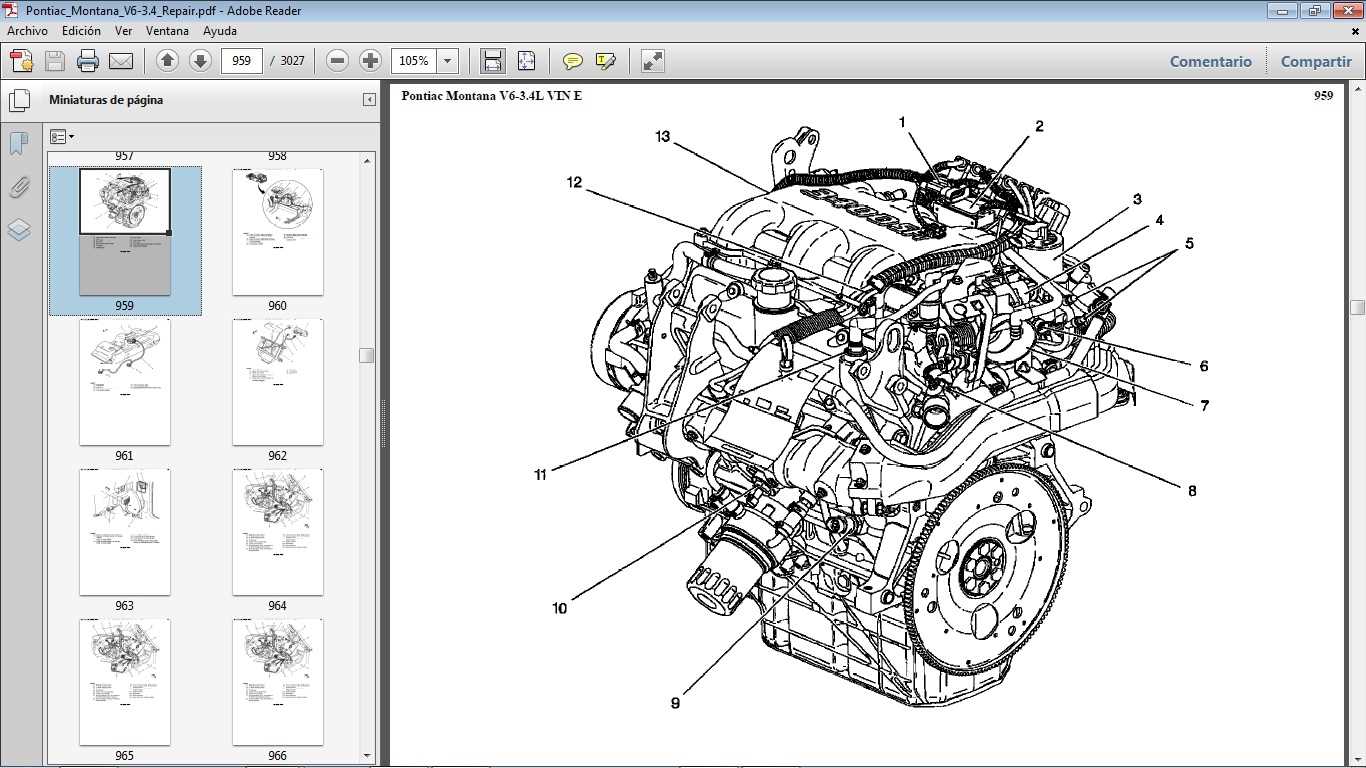This screenshot has width=1366, height=768.
Task: Open the Archivo menu
Action: tap(28, 31)
